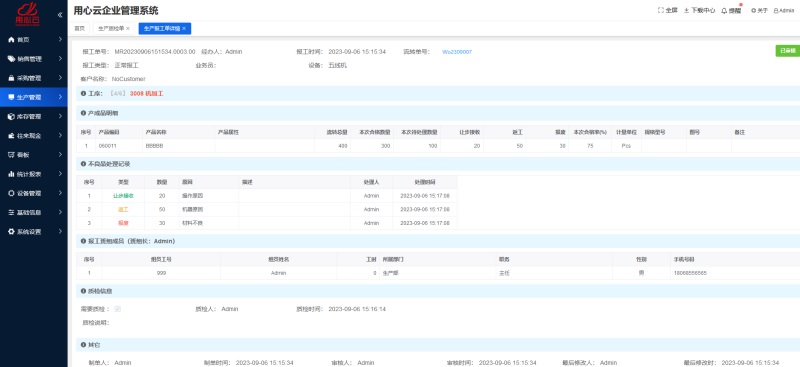Open work order link Wo2309007

click(457, 52)
